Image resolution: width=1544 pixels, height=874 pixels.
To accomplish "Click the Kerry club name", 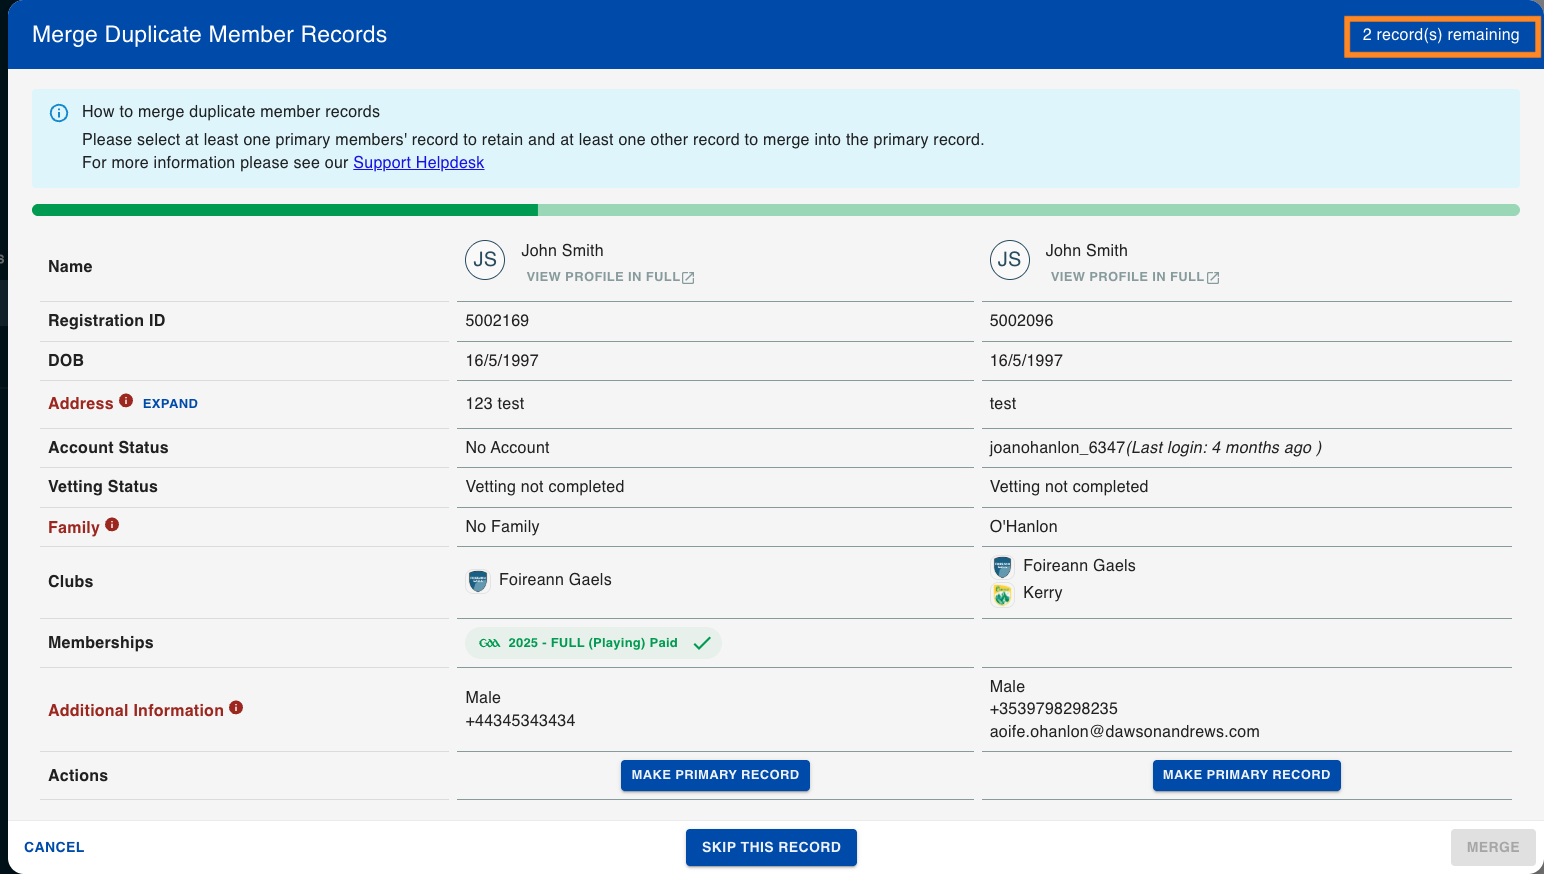I will (x=1042, y=593).
